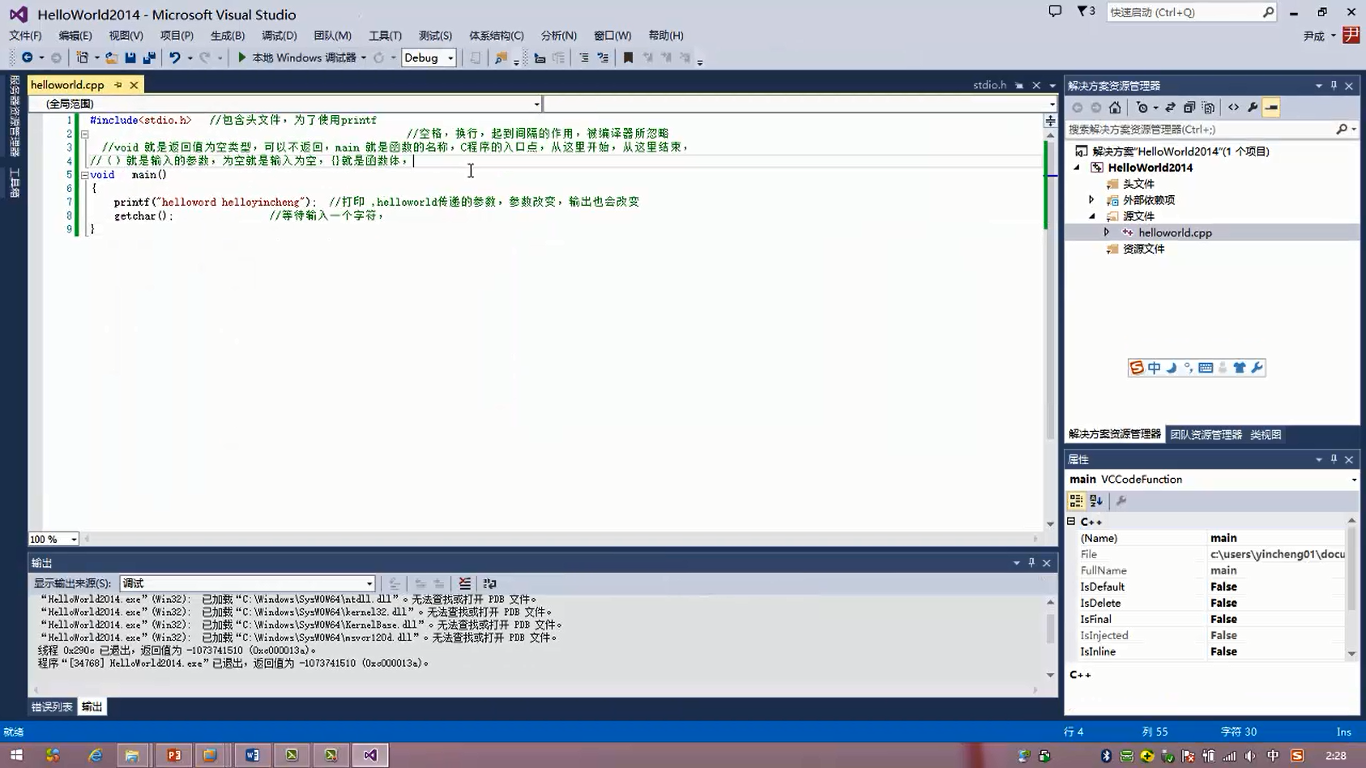This screenshot has height=768, width=1366.
Task: Select the helloworld.cpp editor tab
Action: [x=67, y=85]
